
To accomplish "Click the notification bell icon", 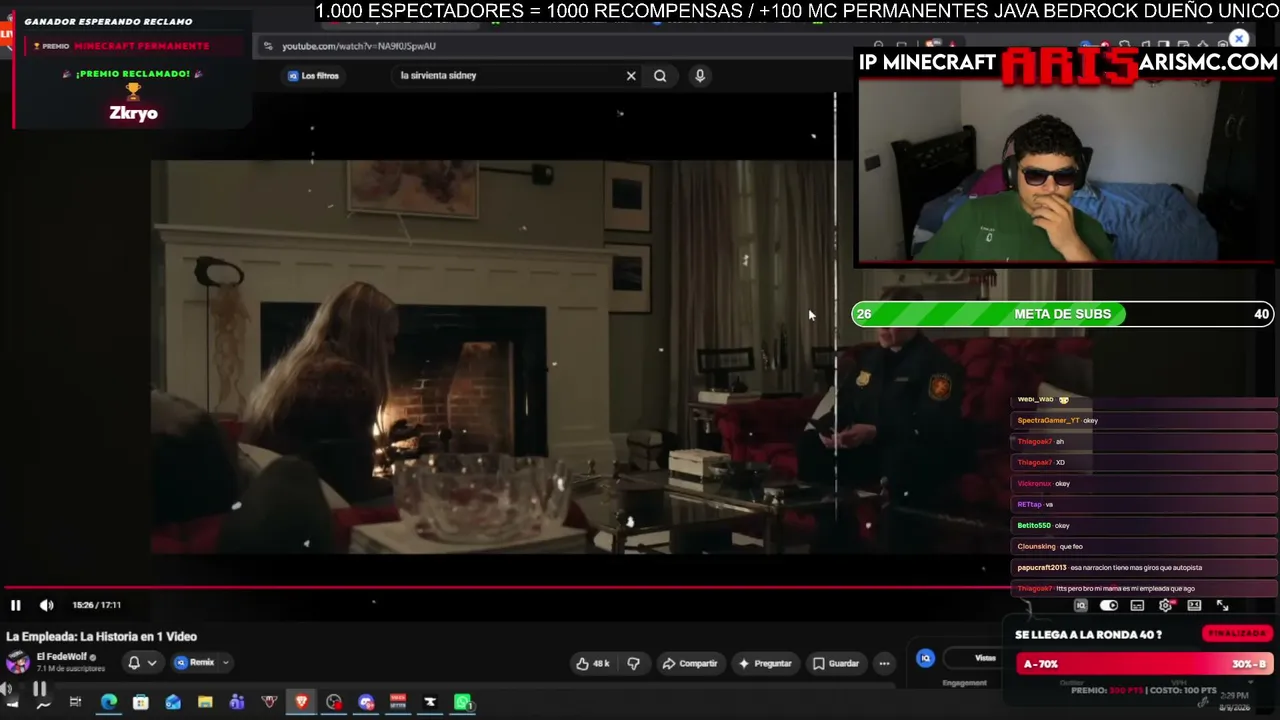I will (x=134, y=662).
